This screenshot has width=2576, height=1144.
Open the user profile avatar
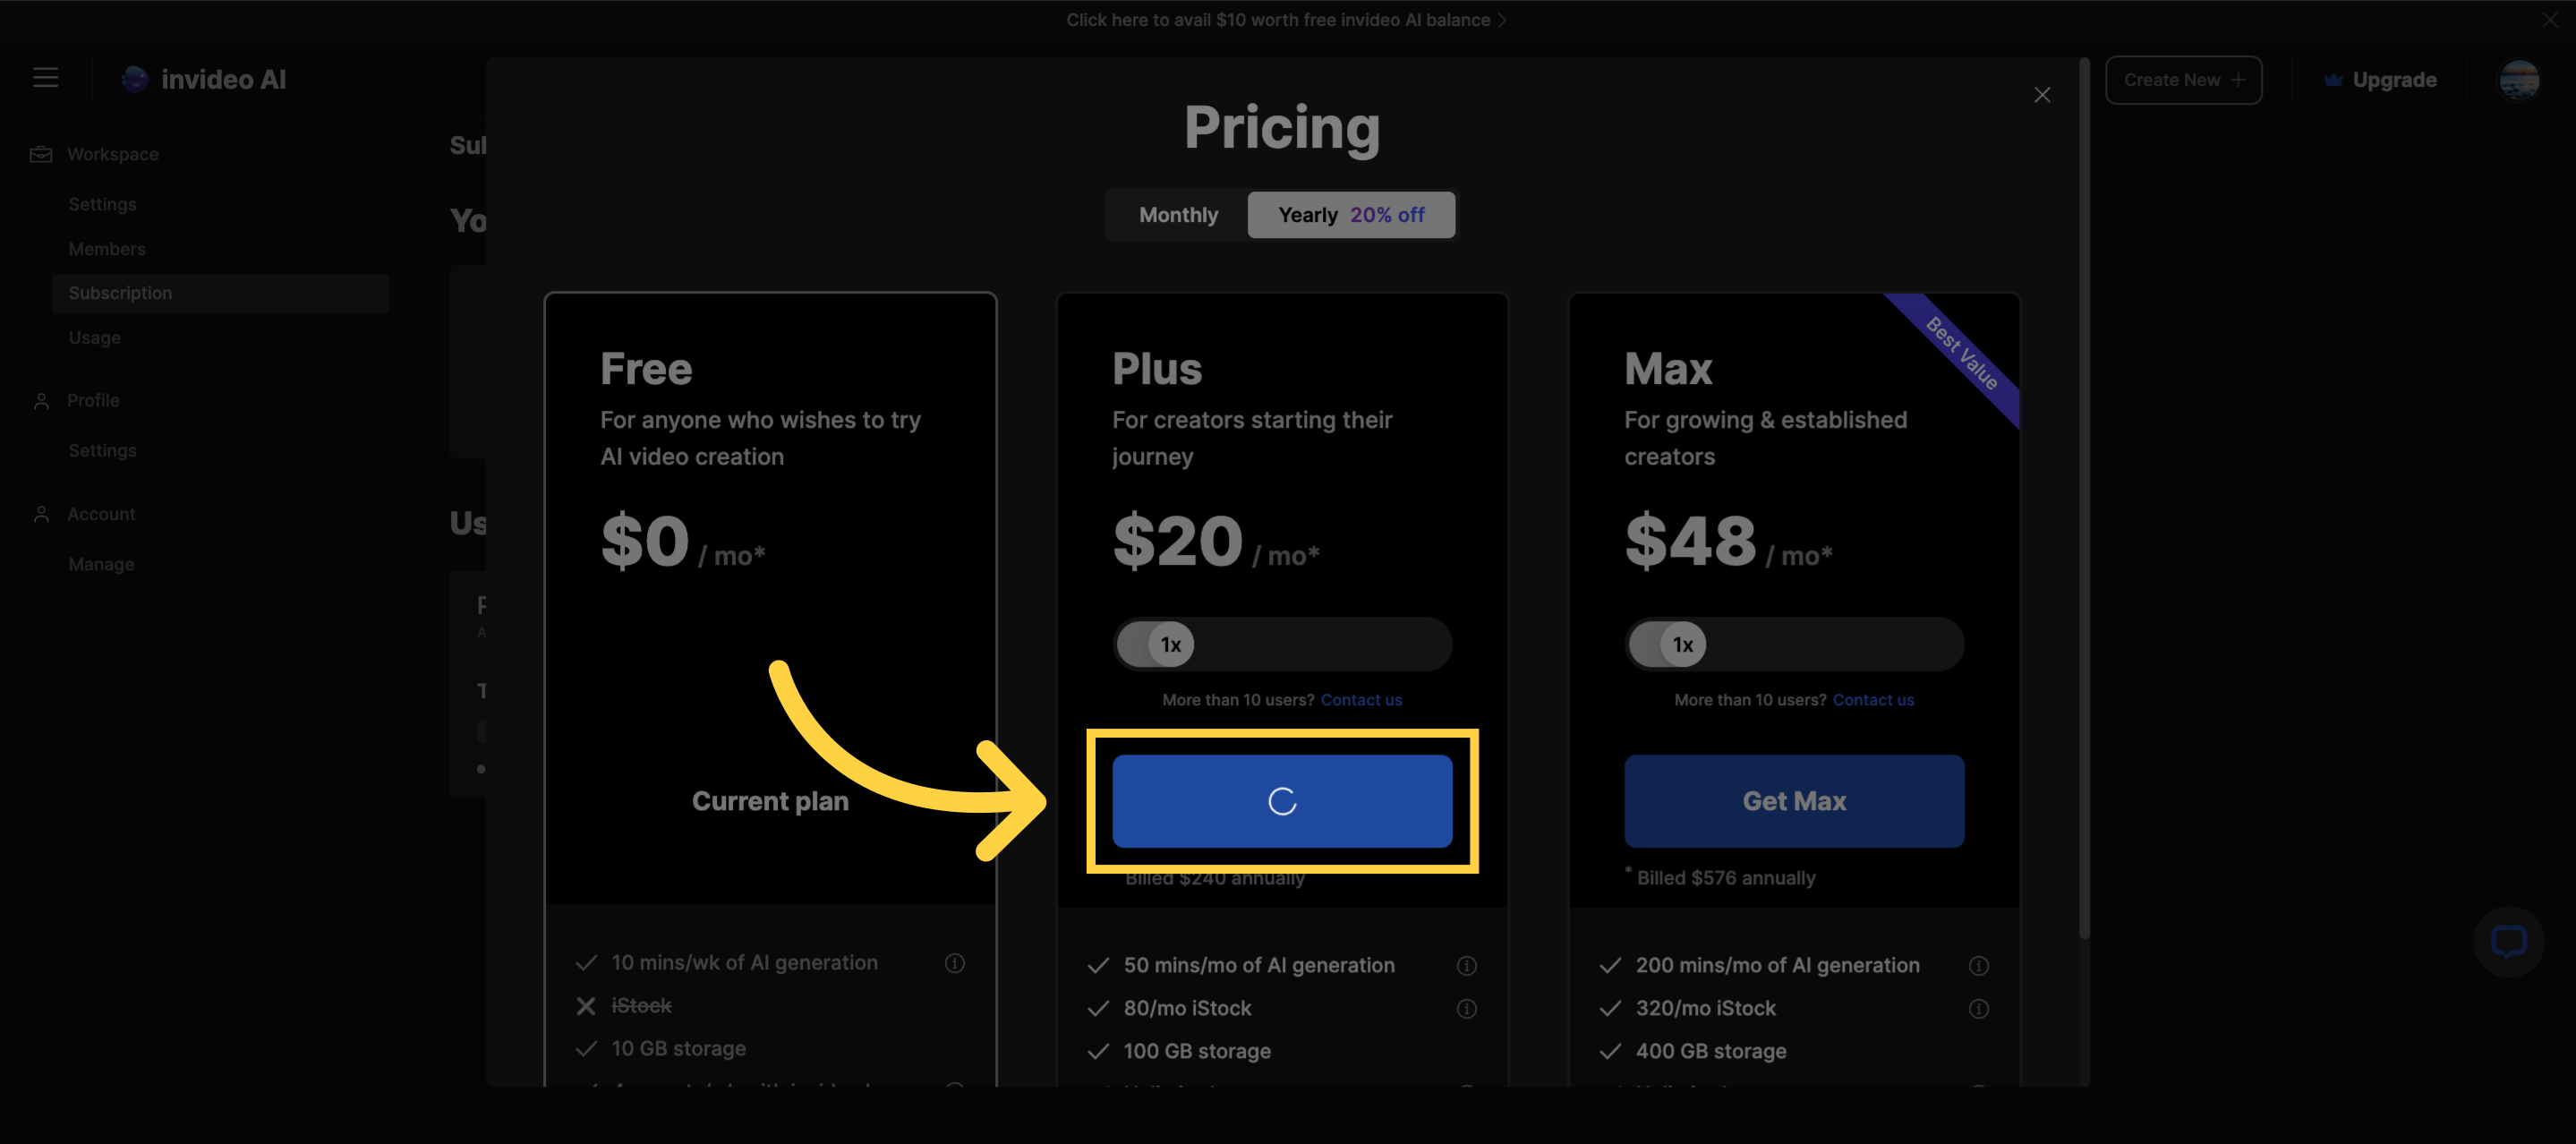(x=2519, y=80)
